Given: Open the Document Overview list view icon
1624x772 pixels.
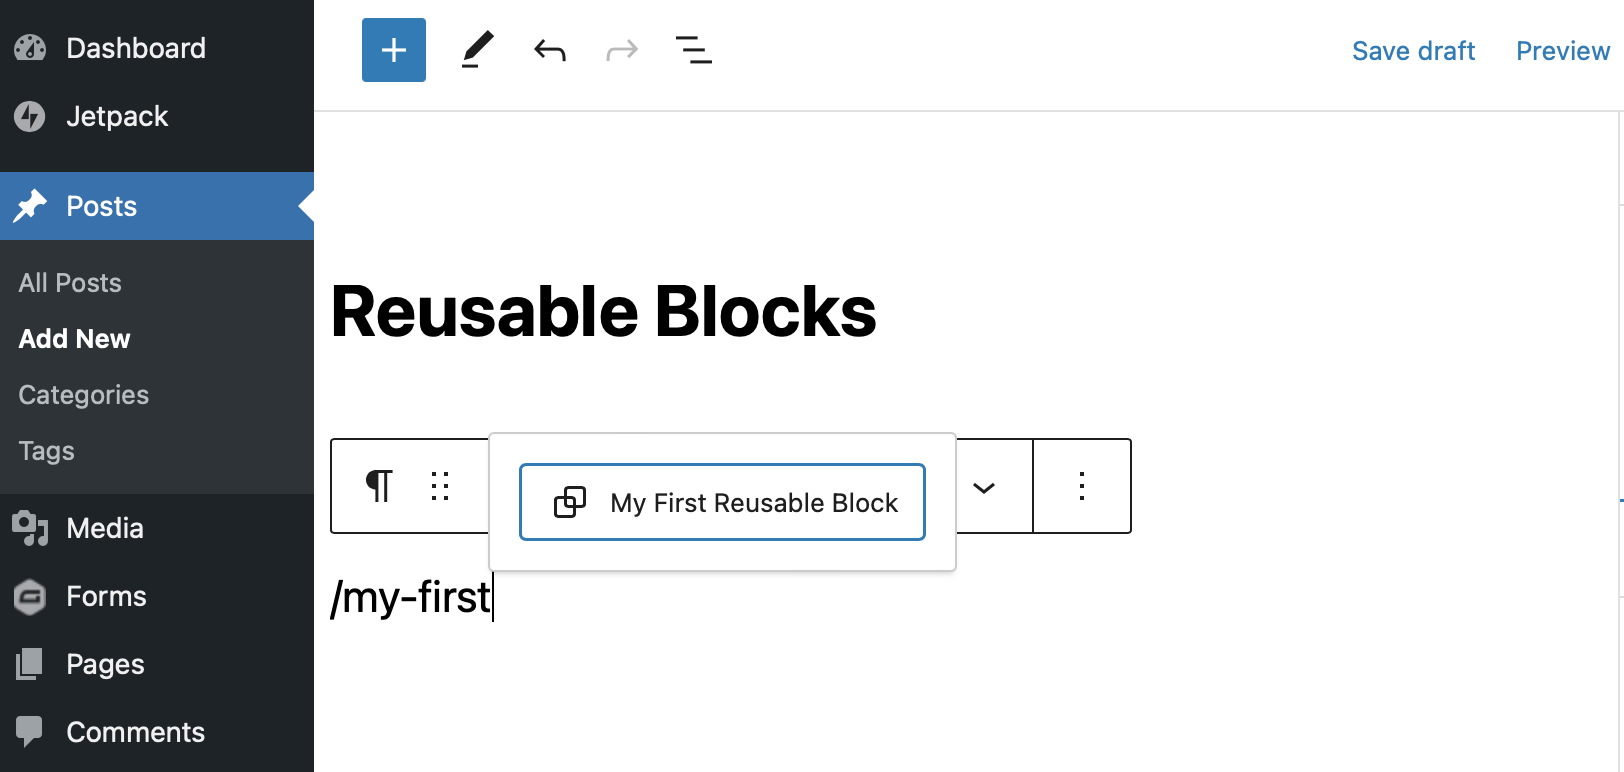Looking at the screenshot, I should click(694, 50).
